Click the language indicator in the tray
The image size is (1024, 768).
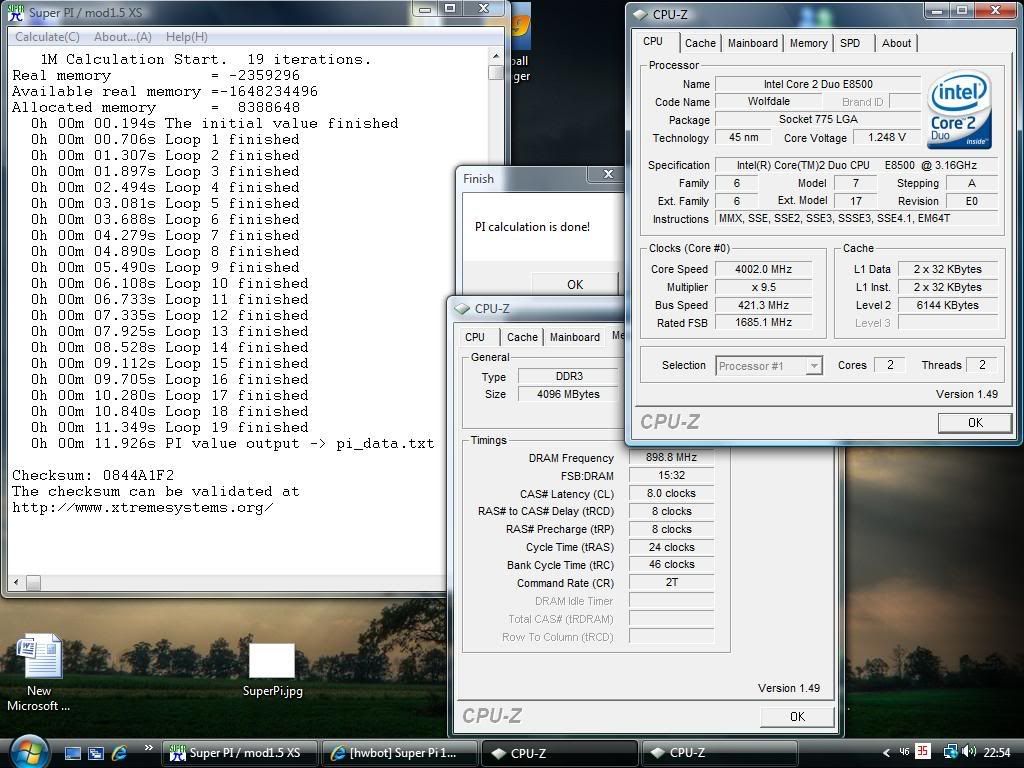[904, 752]
